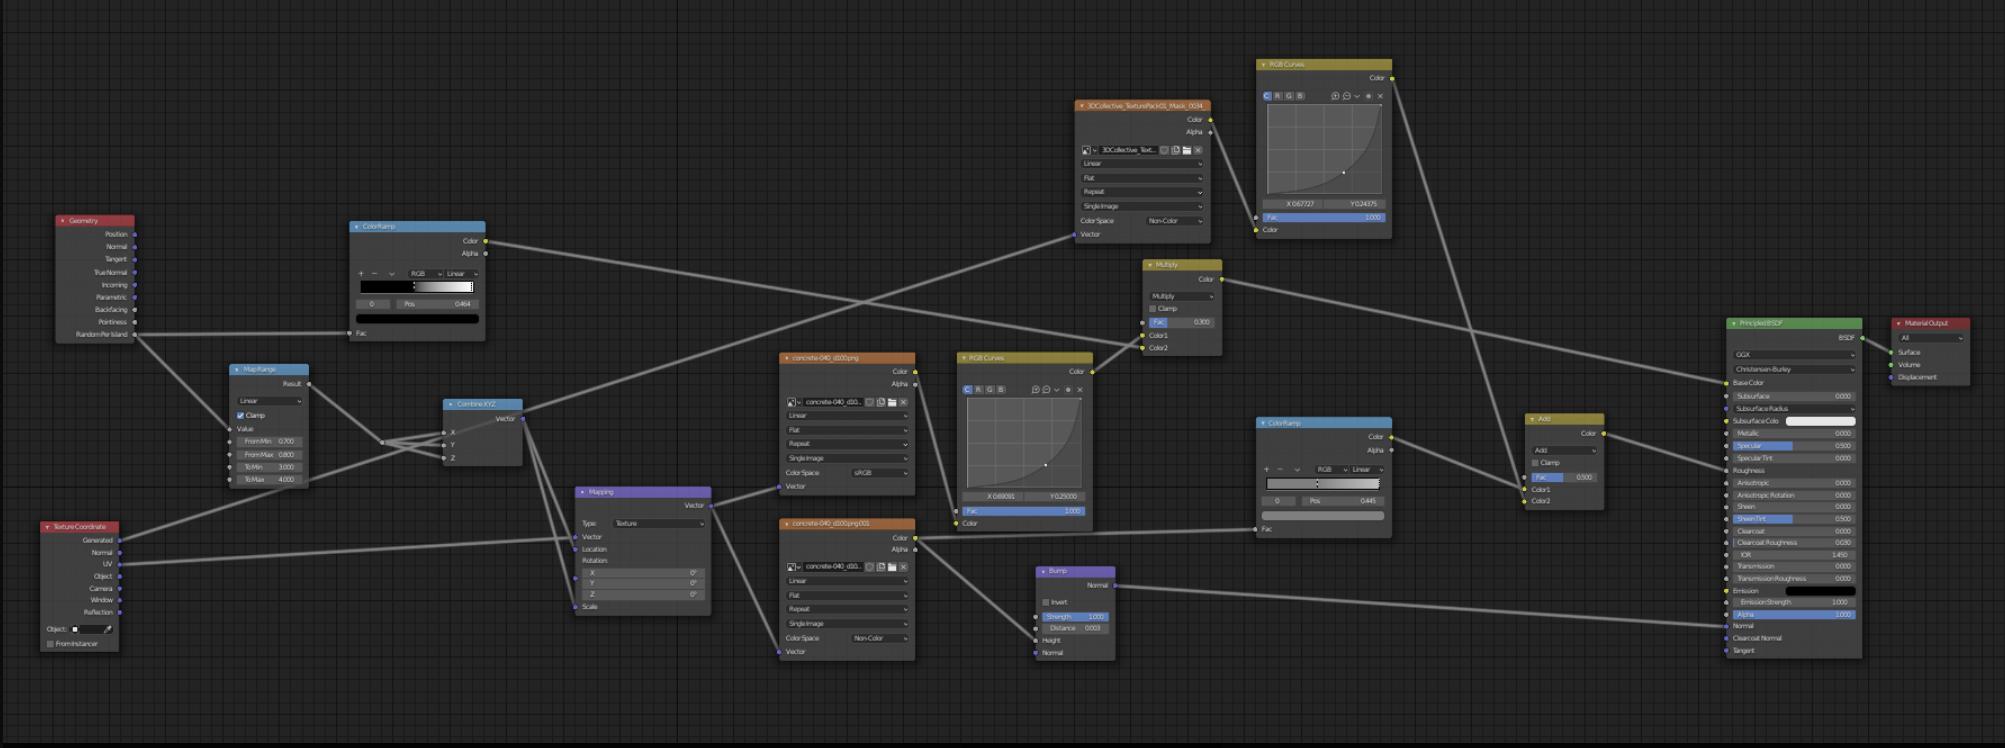Remove a color stop in the ColorRamp feeding the Add node

tap(1280, 469)
